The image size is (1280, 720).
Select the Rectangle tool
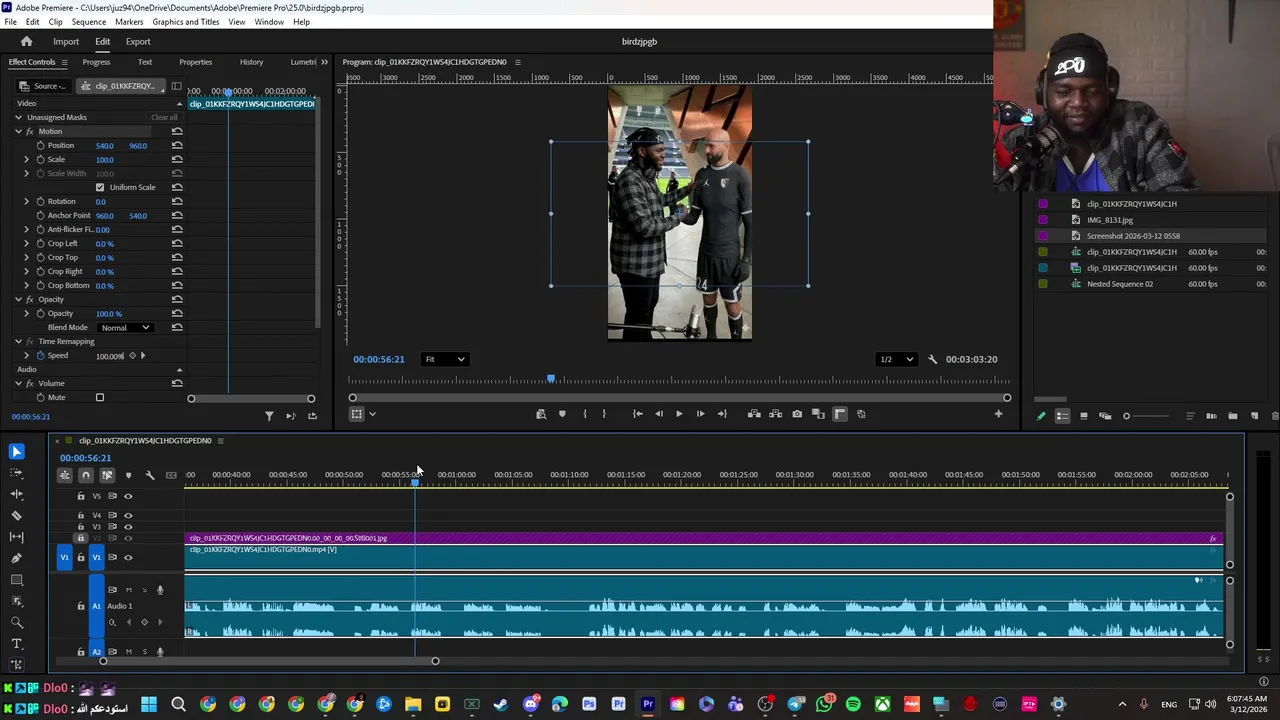[16, 580]
